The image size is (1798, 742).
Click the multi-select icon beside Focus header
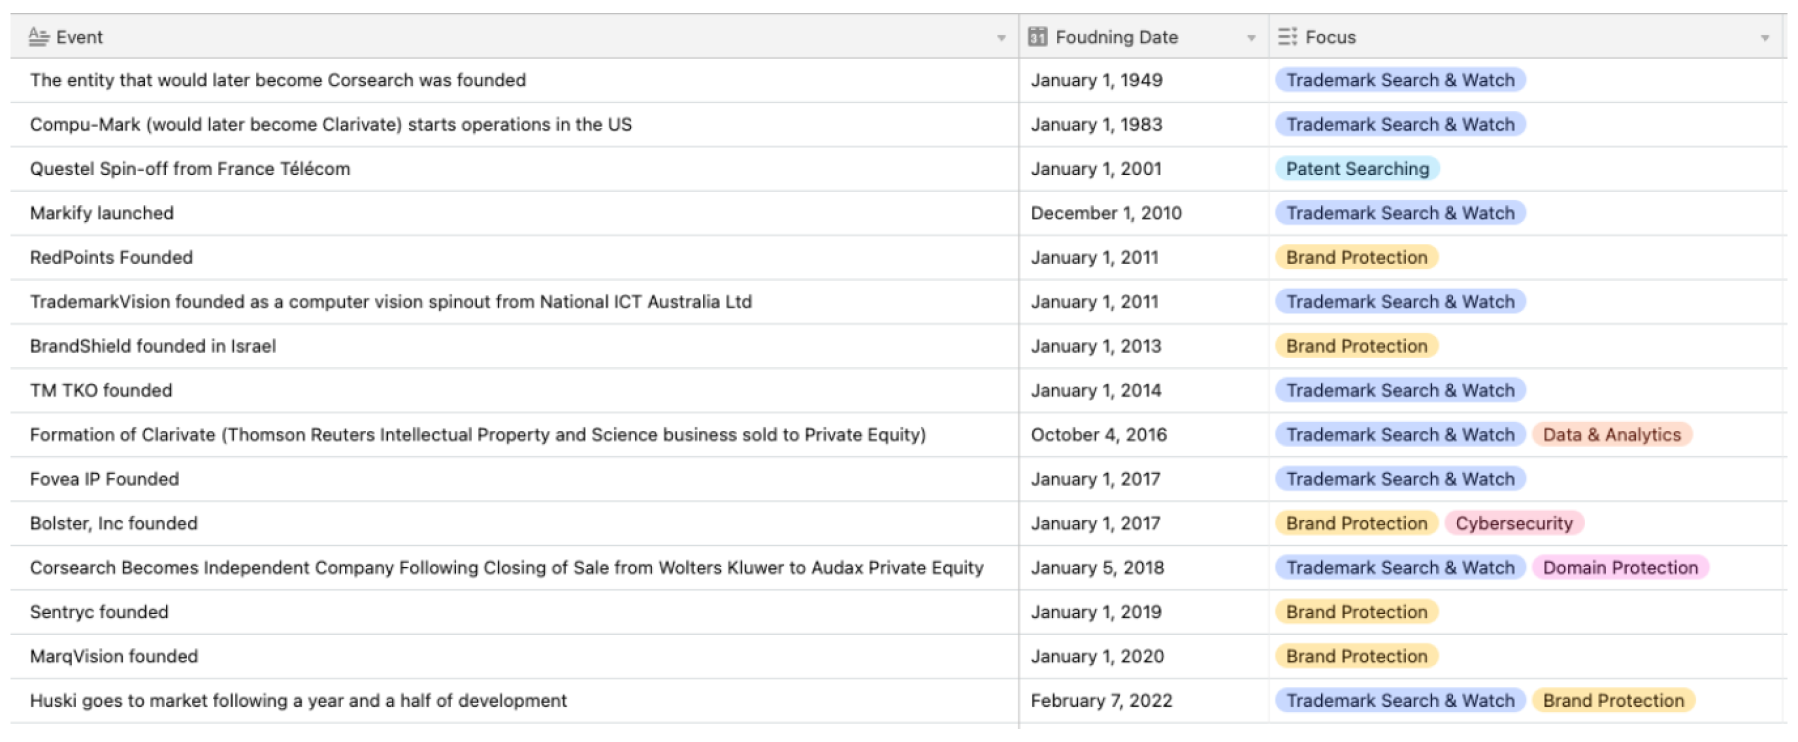click(1287, 37)
